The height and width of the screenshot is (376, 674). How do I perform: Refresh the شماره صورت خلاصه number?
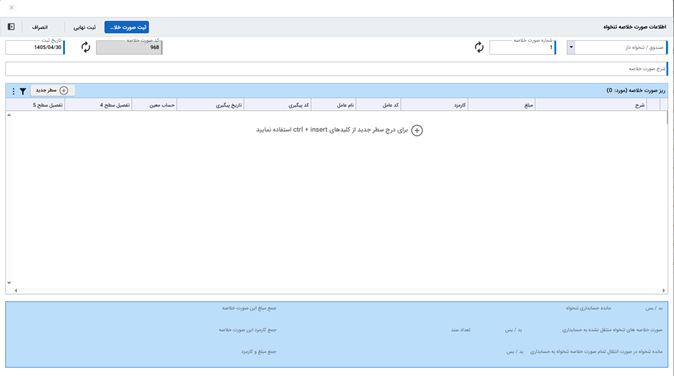pyautogui.click(x=479, y=47)
